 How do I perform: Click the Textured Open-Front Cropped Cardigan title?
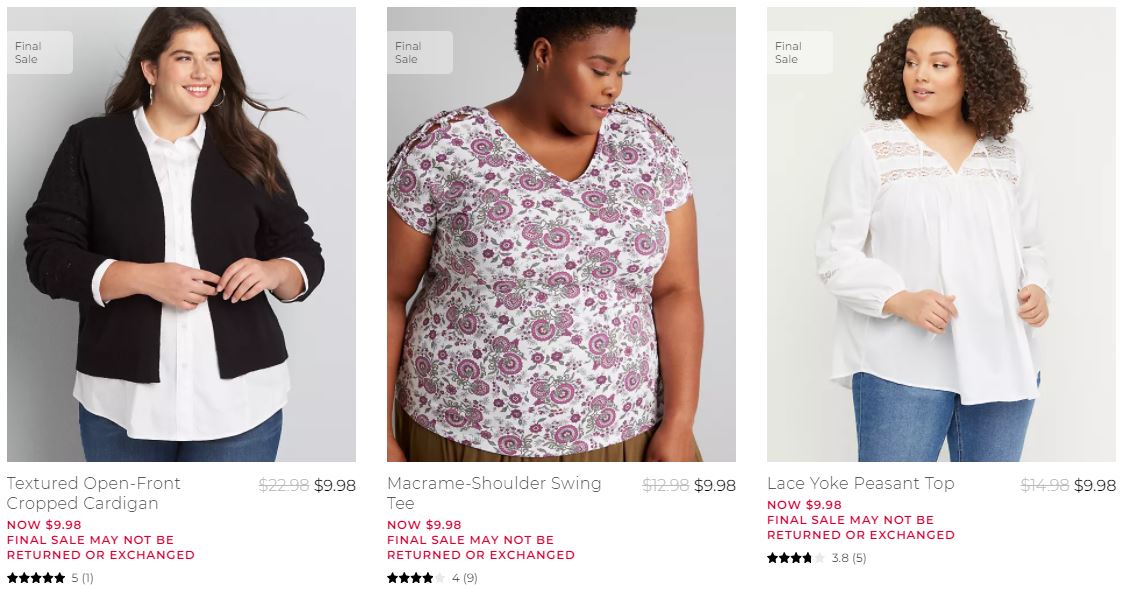pos(94,493)
